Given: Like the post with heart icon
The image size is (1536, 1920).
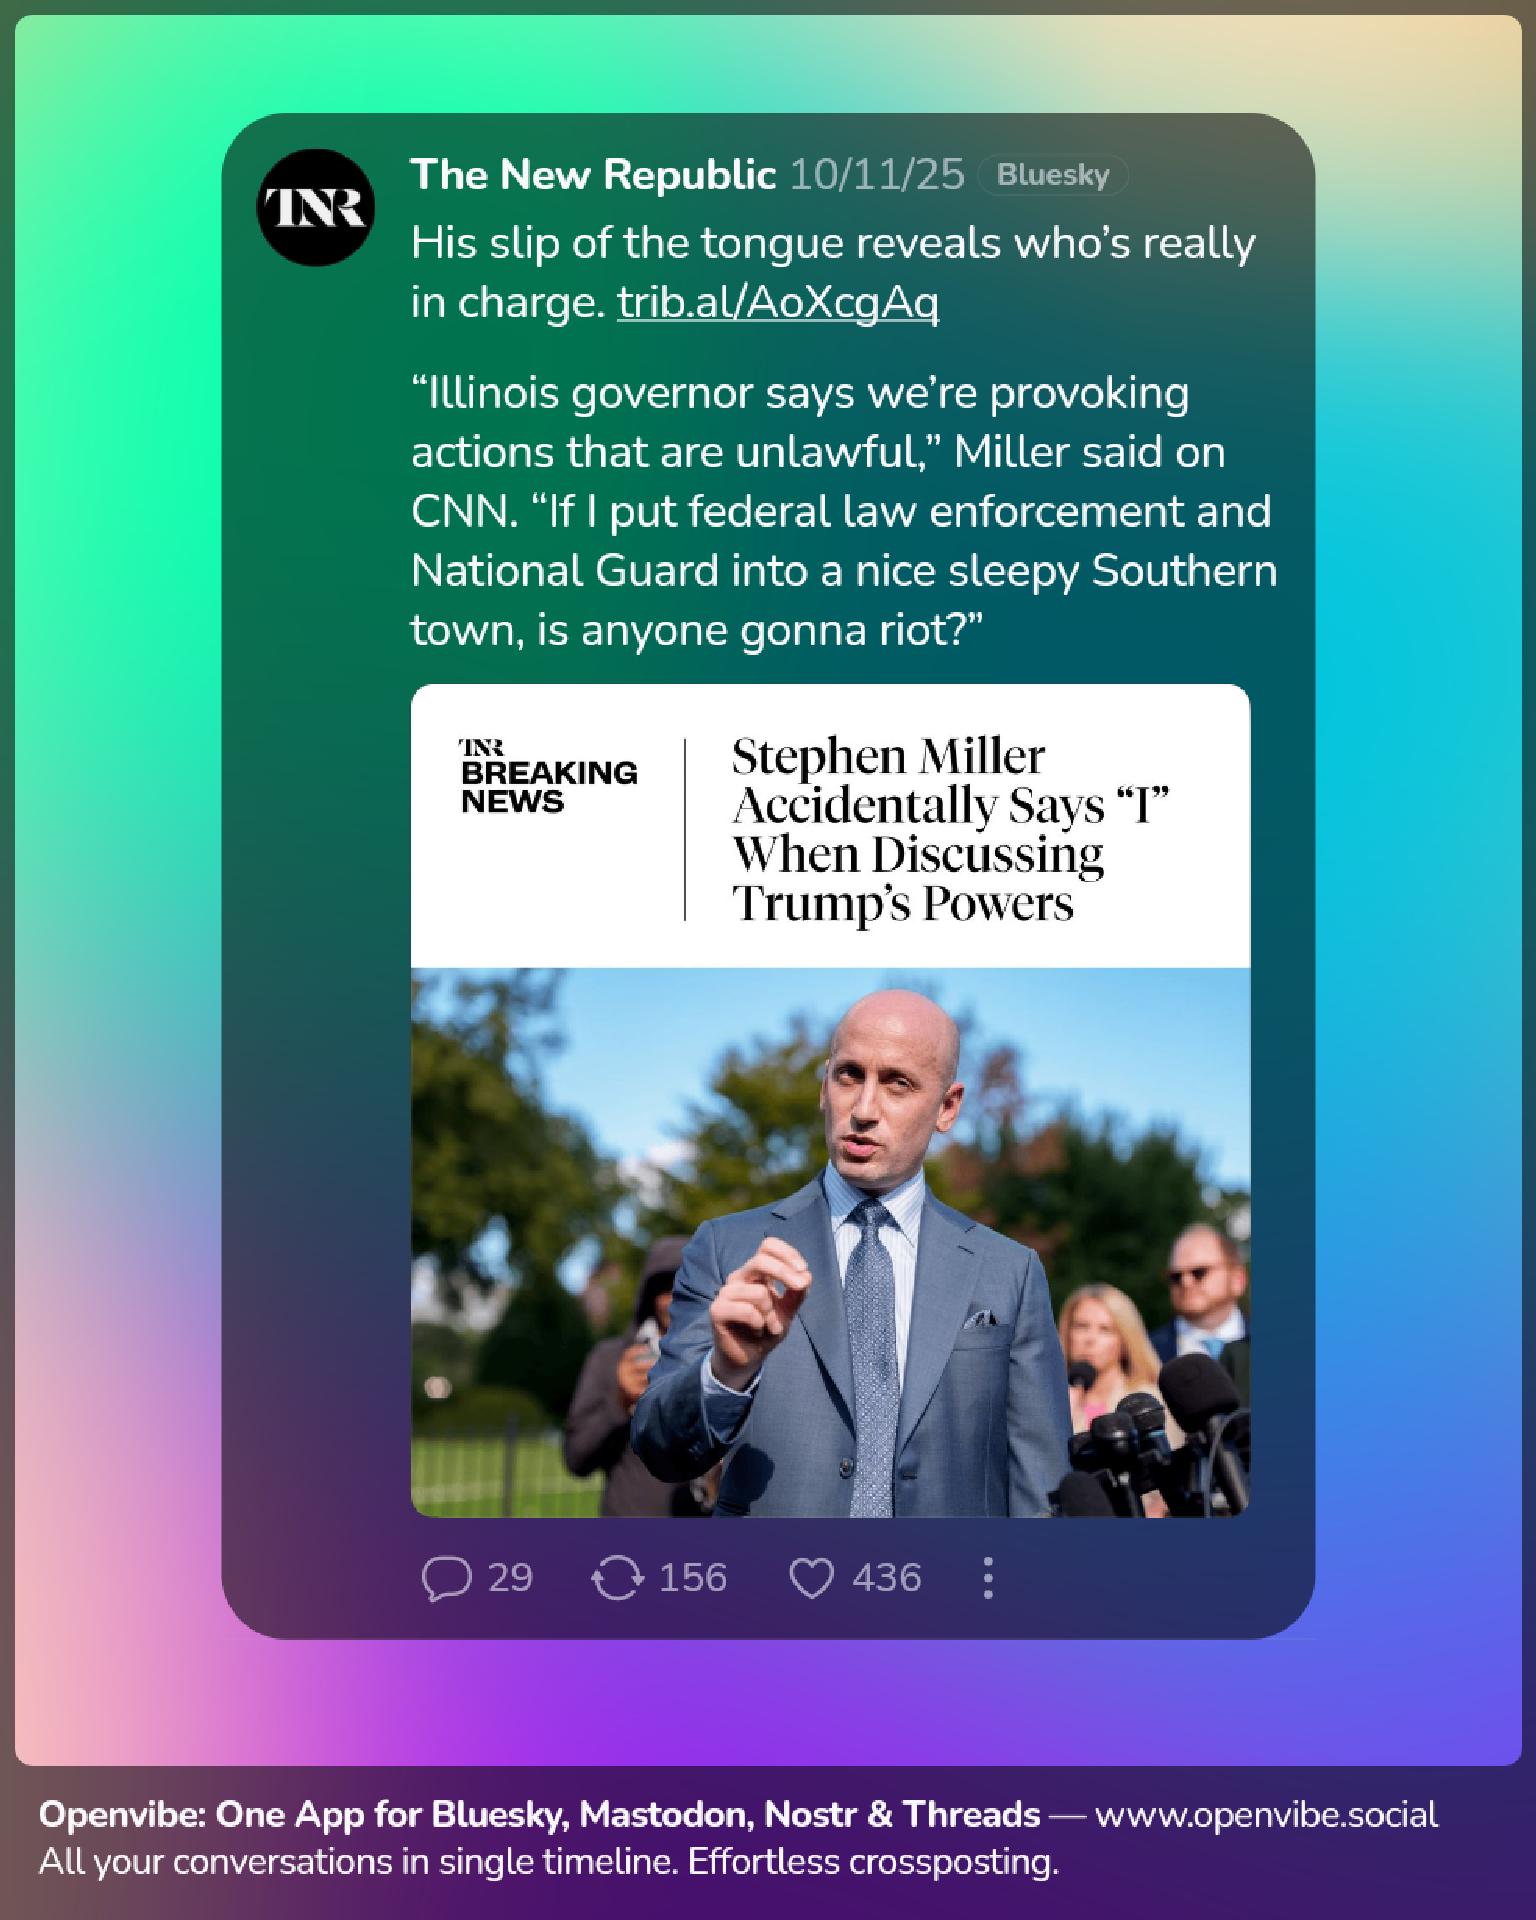Looking at the screenshot, I should click(x=811, y=1580).
